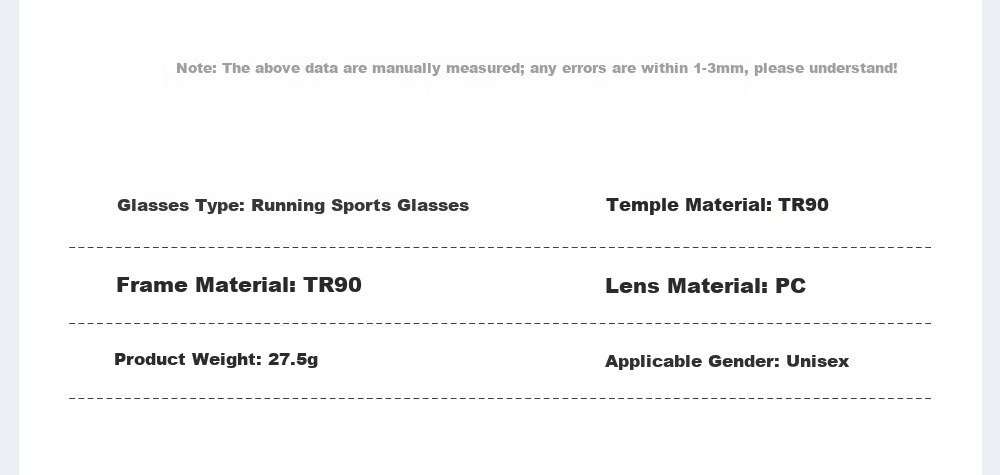
Task: Click the 27.5g weight value
Action: 293,360
